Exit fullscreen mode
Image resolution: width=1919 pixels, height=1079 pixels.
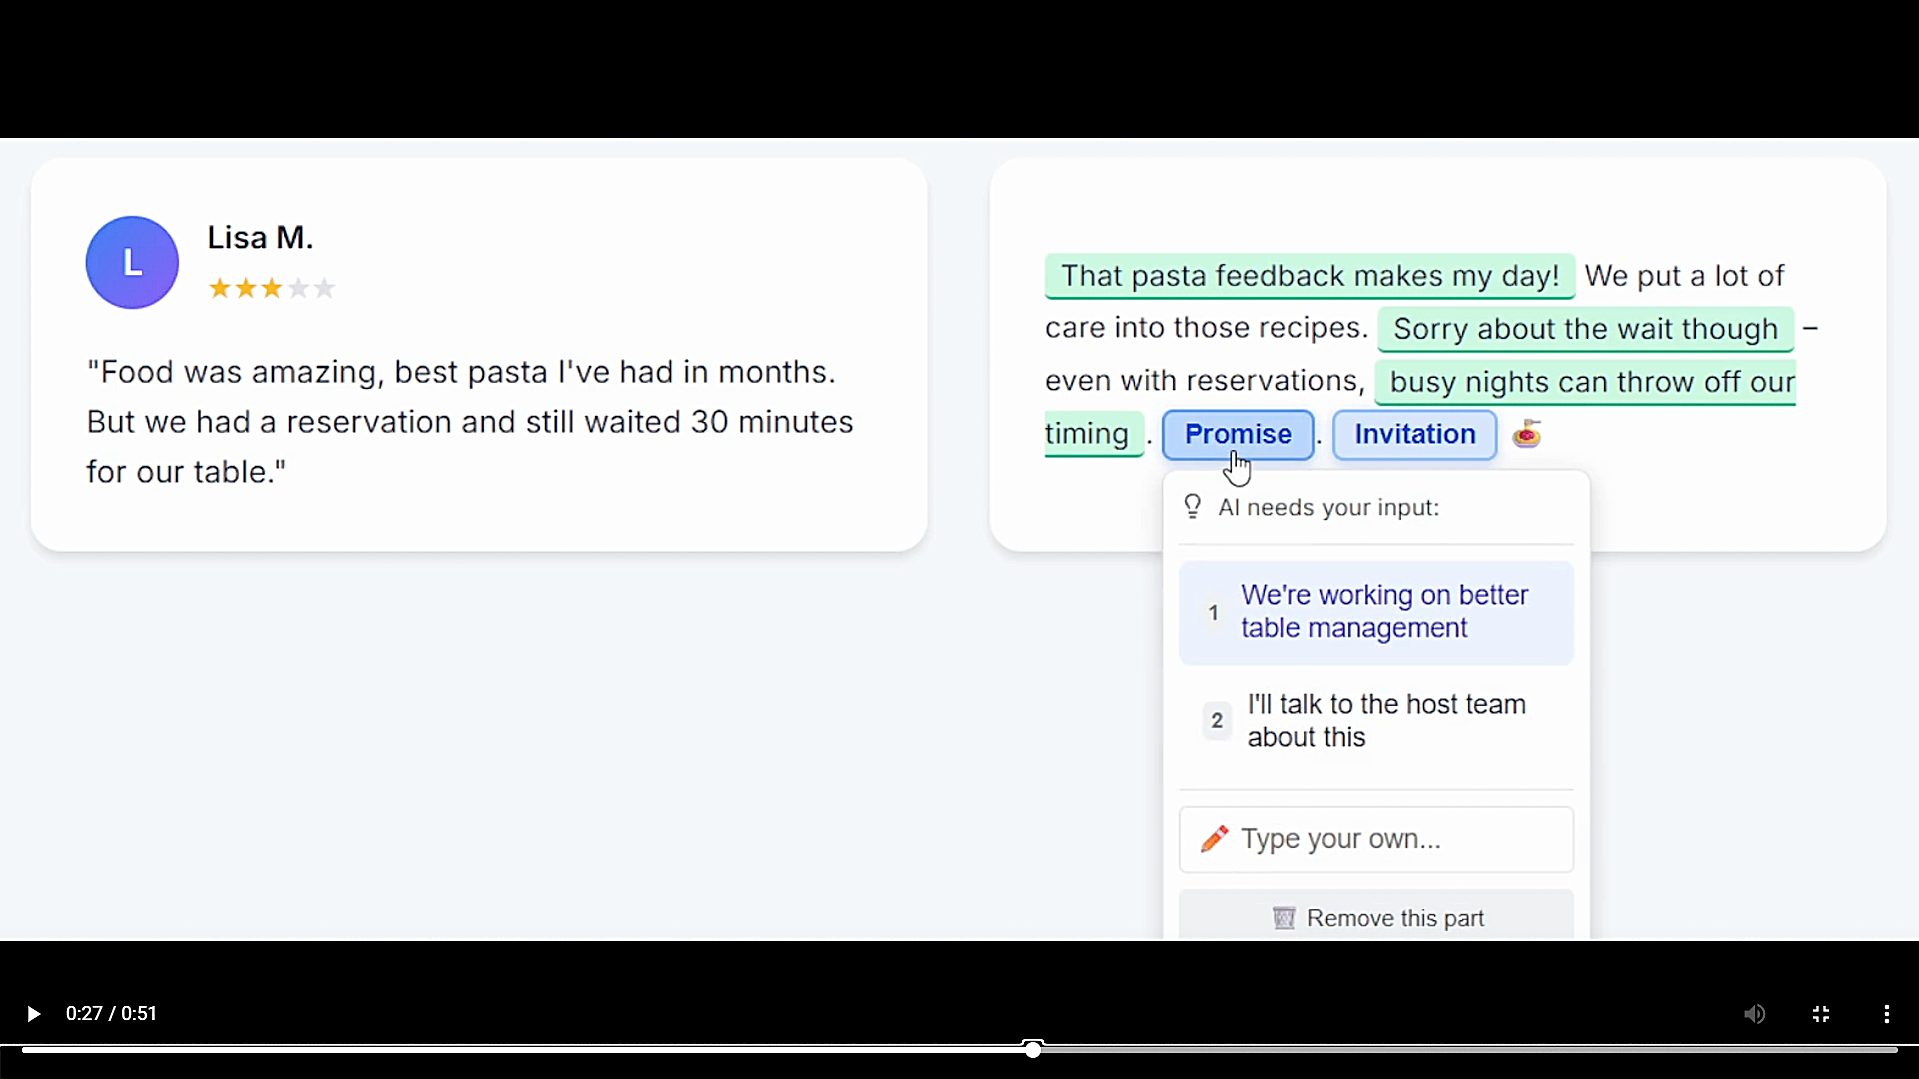(x=1820, y=1014)
